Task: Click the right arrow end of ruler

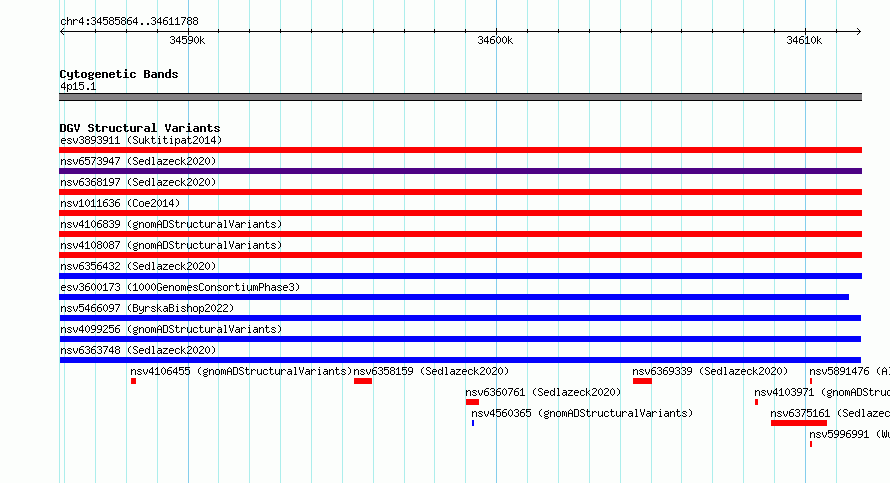Action: click(x=859, y=31)
